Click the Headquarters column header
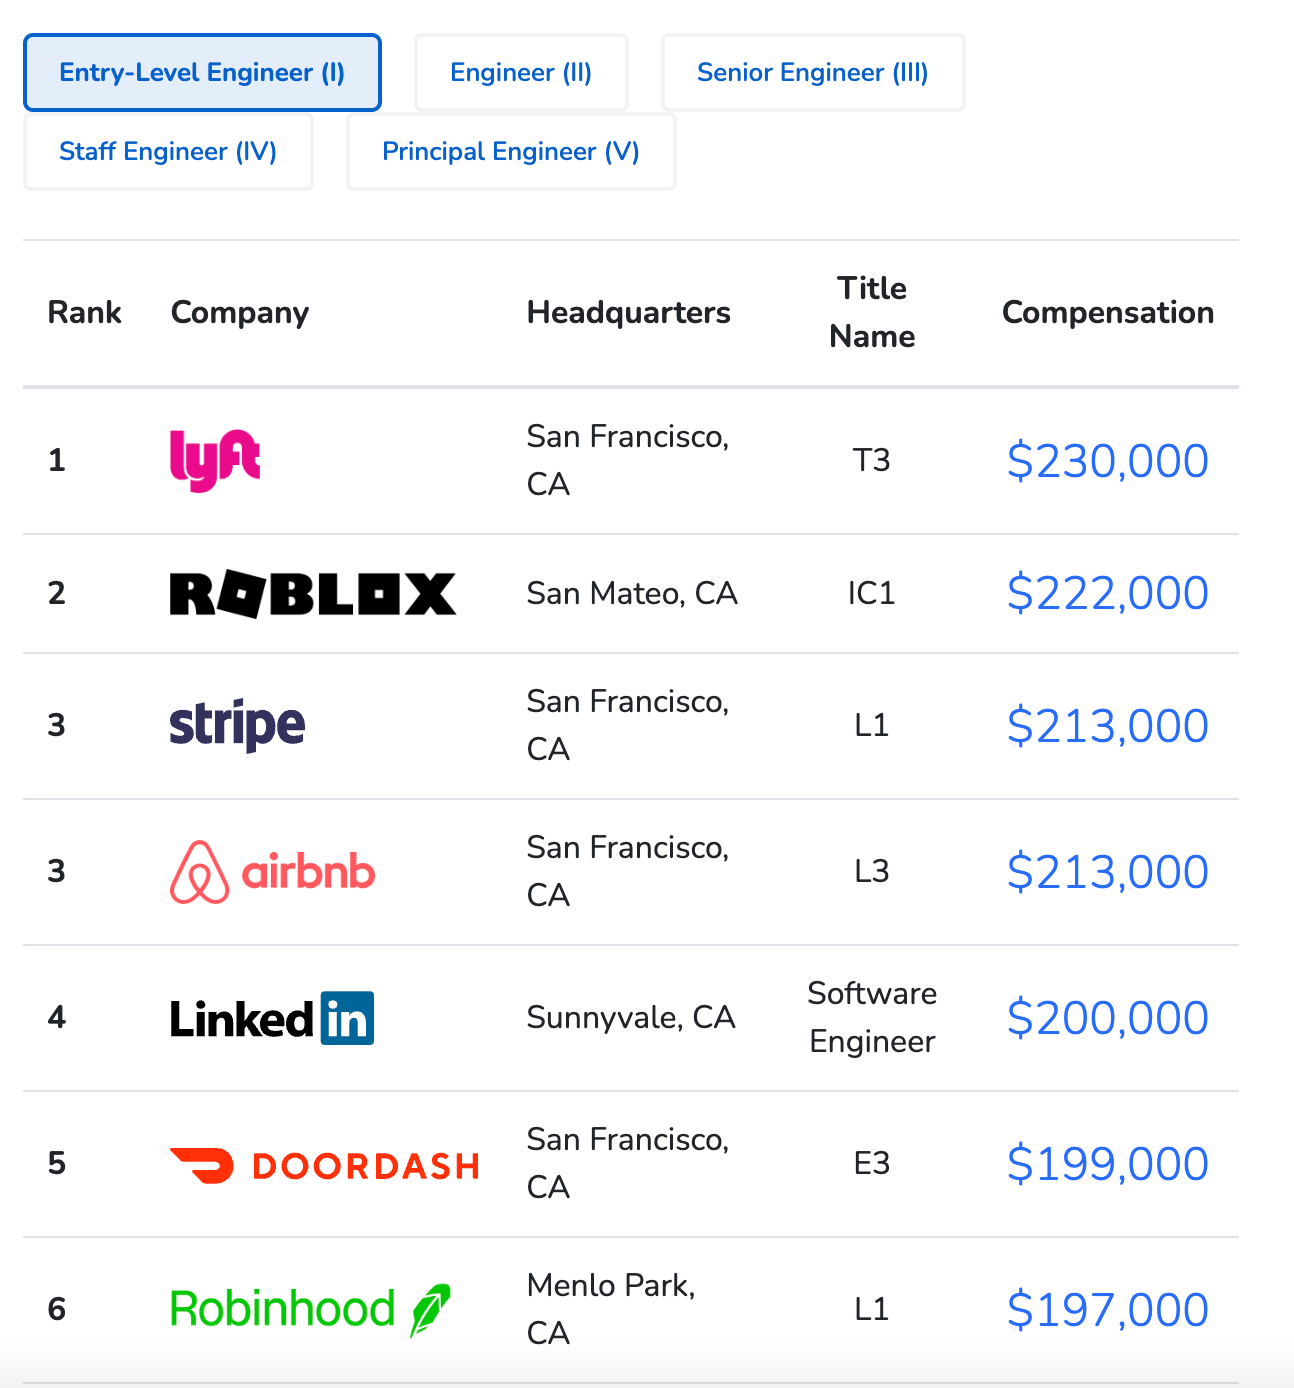The width and height of the screenshot is (1294, 1388). click(628, 312)
